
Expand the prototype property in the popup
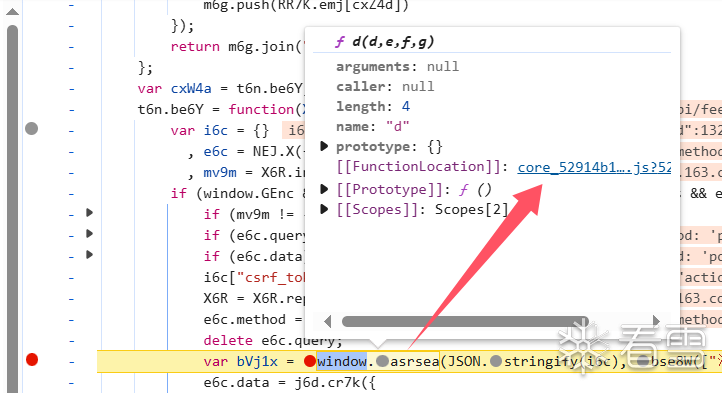pyautogui.click(x=324, y=147)
